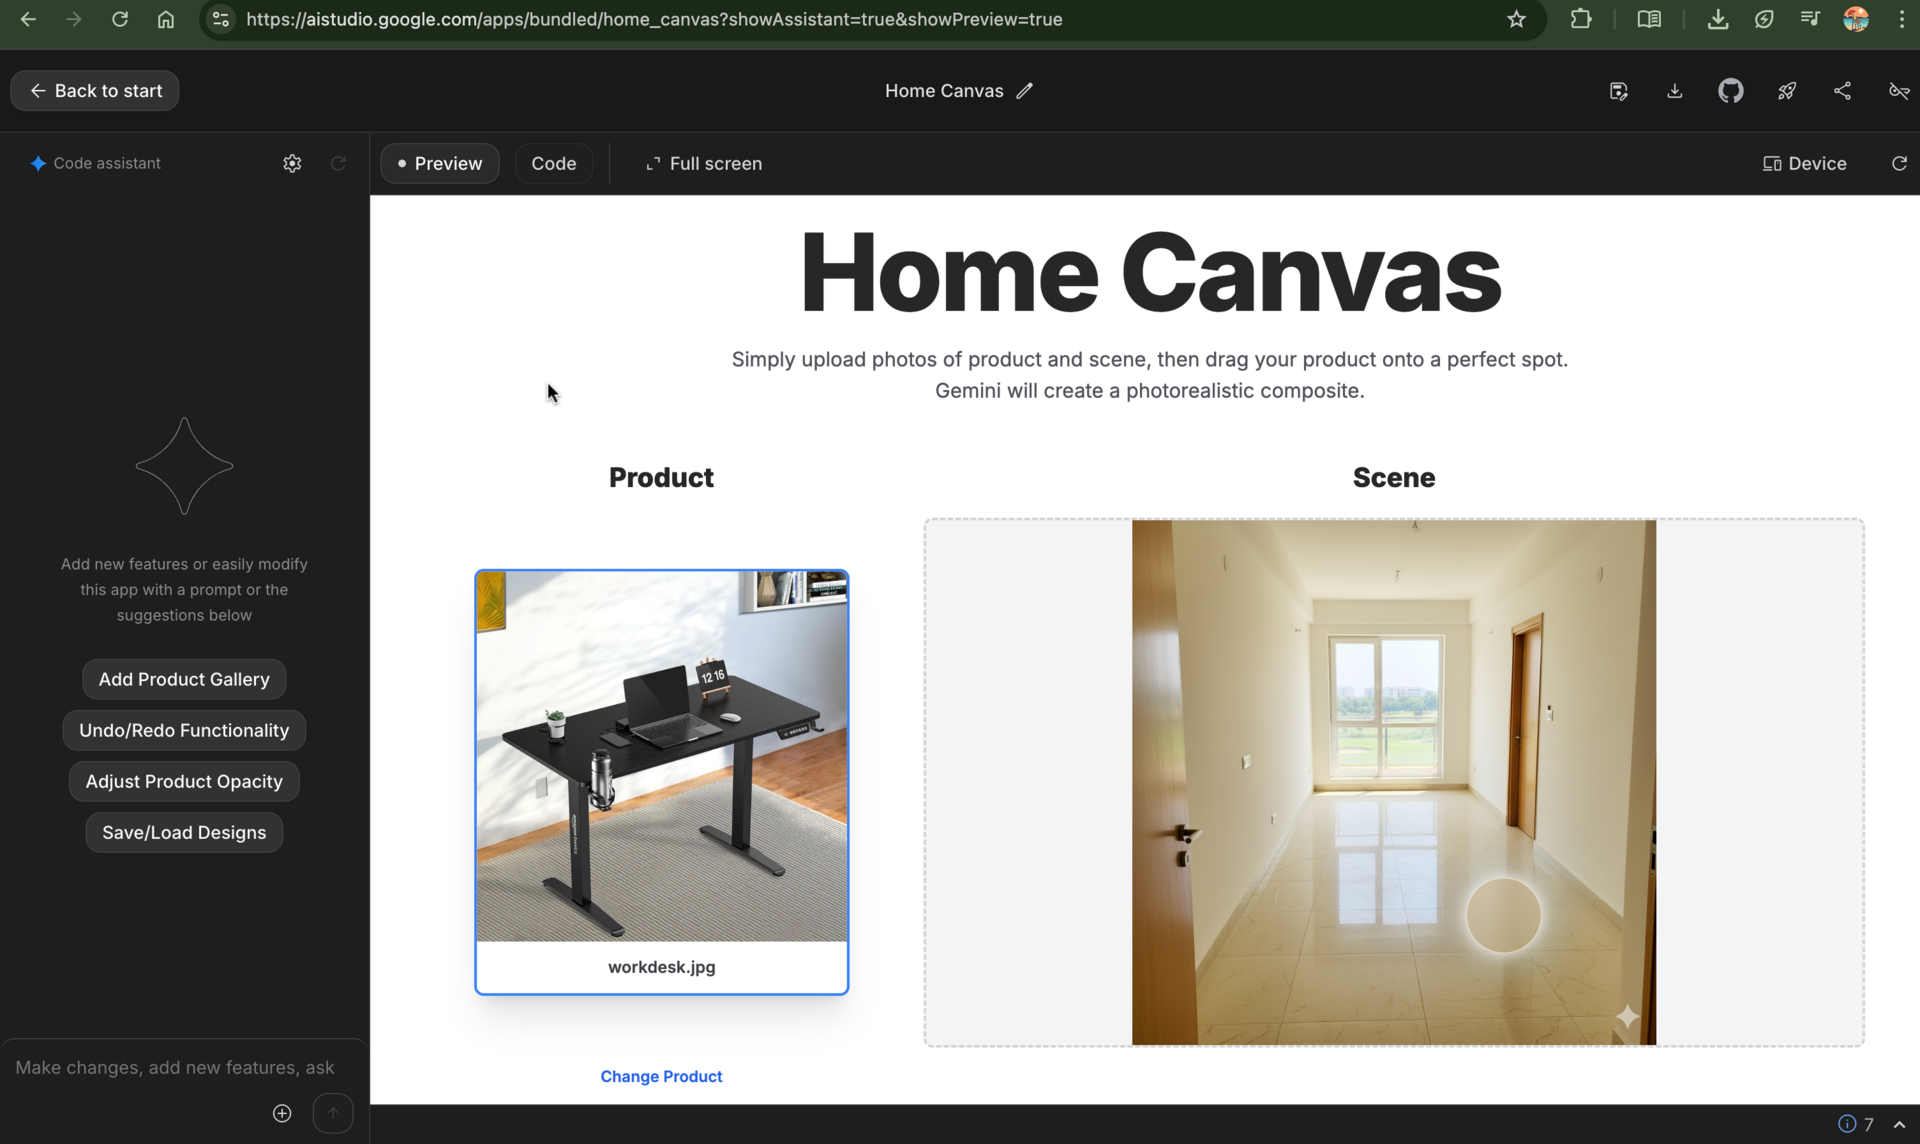This screenshot has height=1144, width=1920.
Task: Open the browser three-dot menu
Action: click(1903, 19)
